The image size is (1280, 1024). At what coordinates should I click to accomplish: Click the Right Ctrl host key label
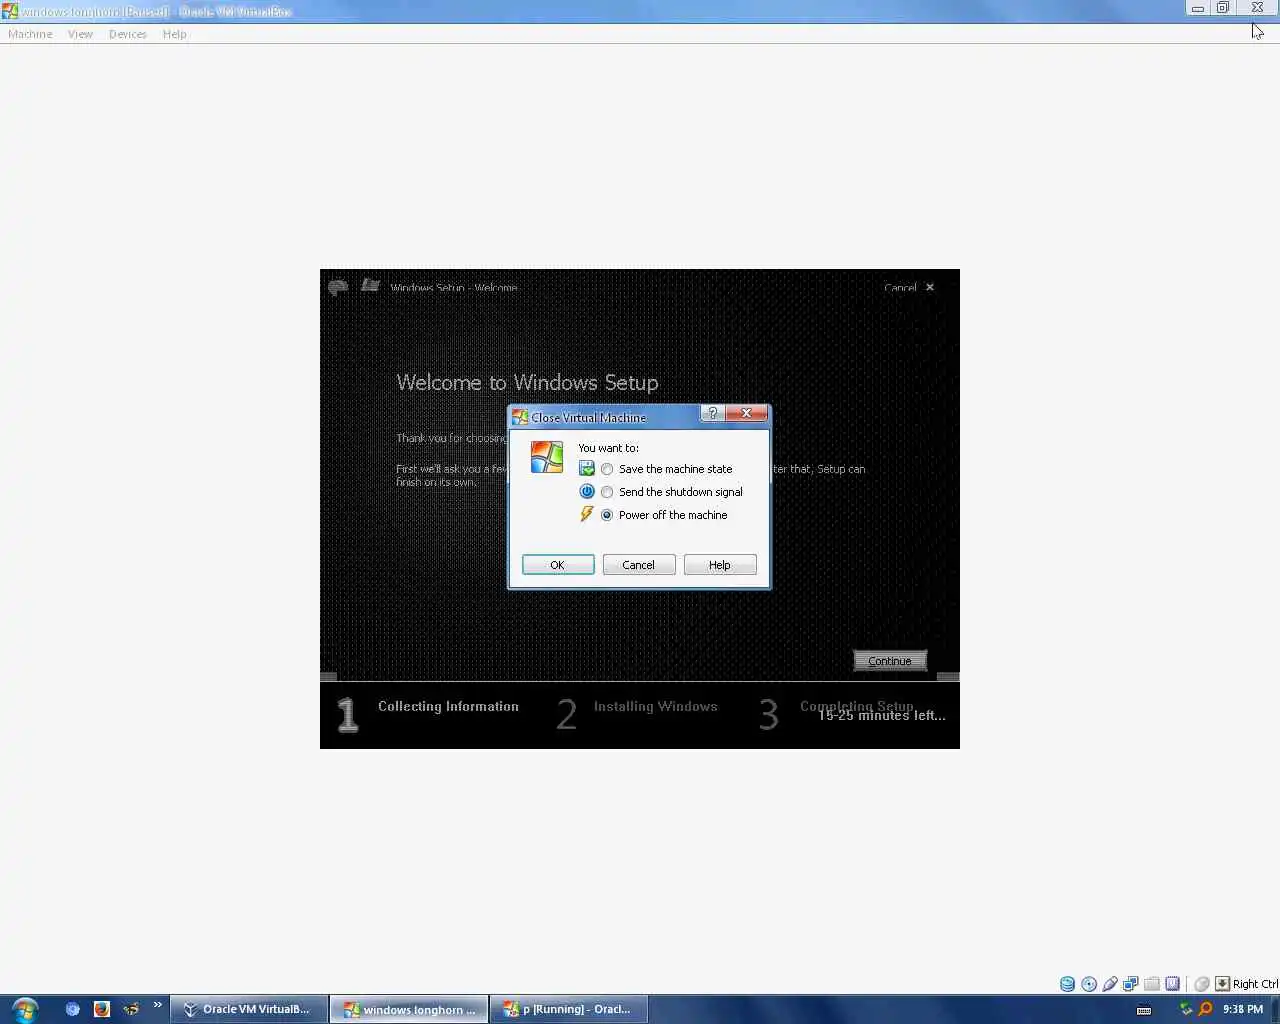pyautogui.click(x=1256, y=984)
